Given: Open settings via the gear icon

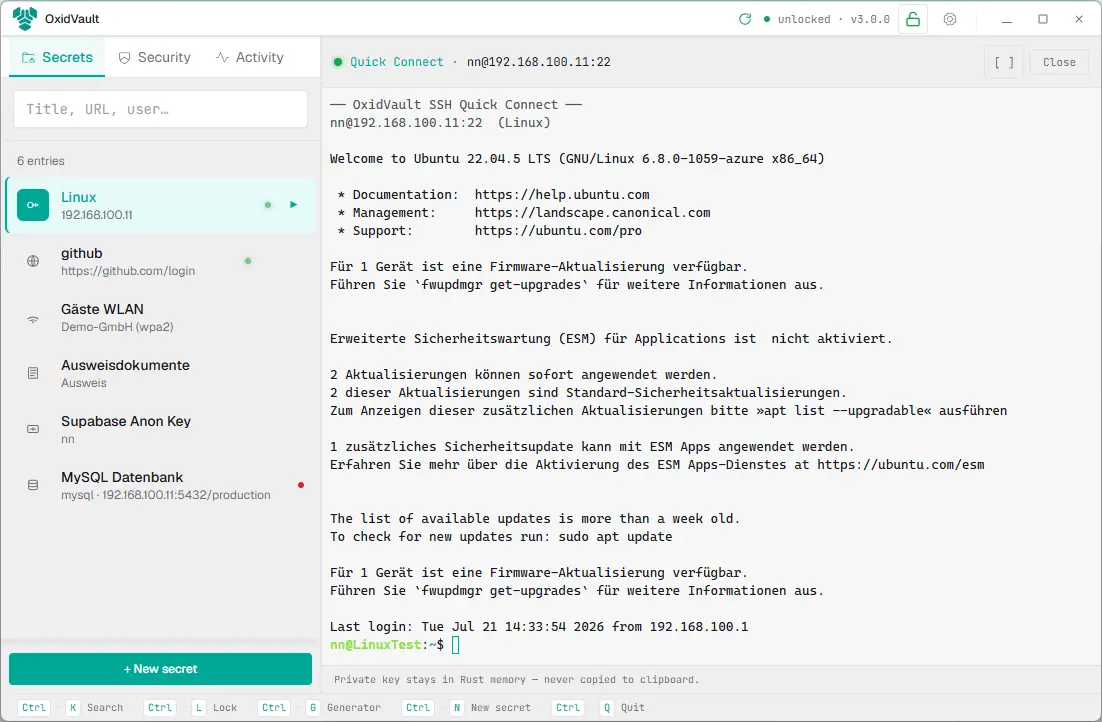Looking at the screenshot, I should coord(949,19).
